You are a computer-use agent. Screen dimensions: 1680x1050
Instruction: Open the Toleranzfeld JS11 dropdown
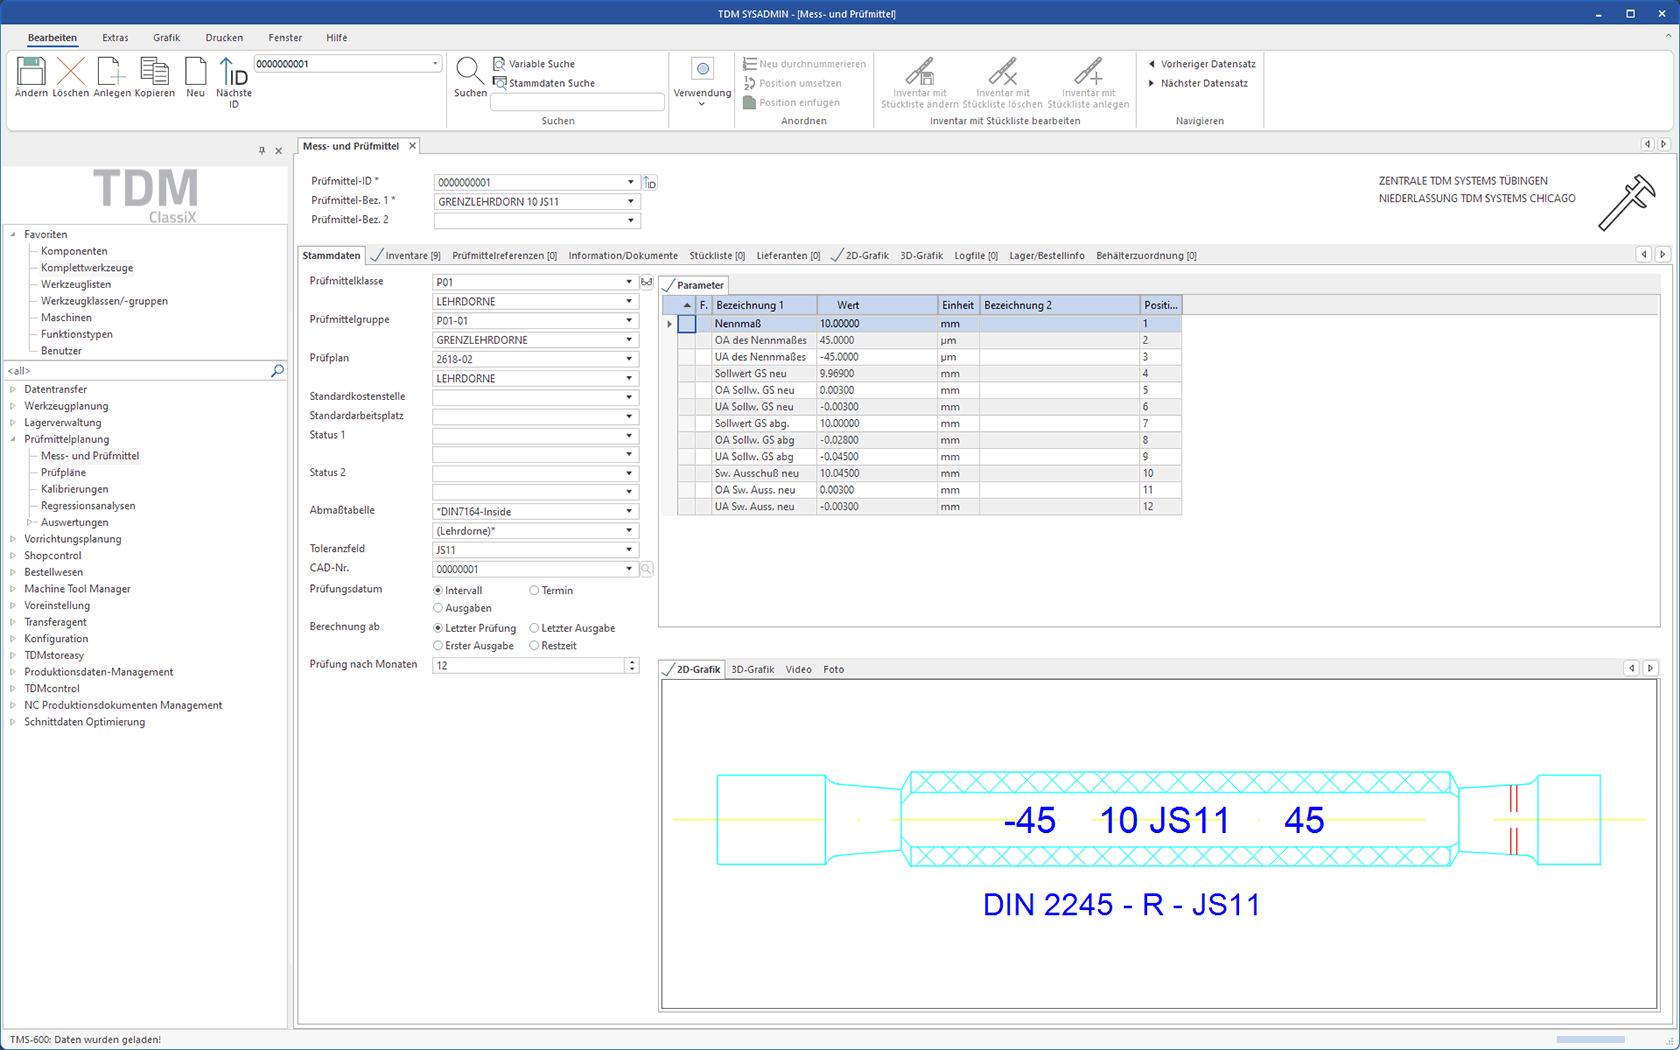pos(629,550)
